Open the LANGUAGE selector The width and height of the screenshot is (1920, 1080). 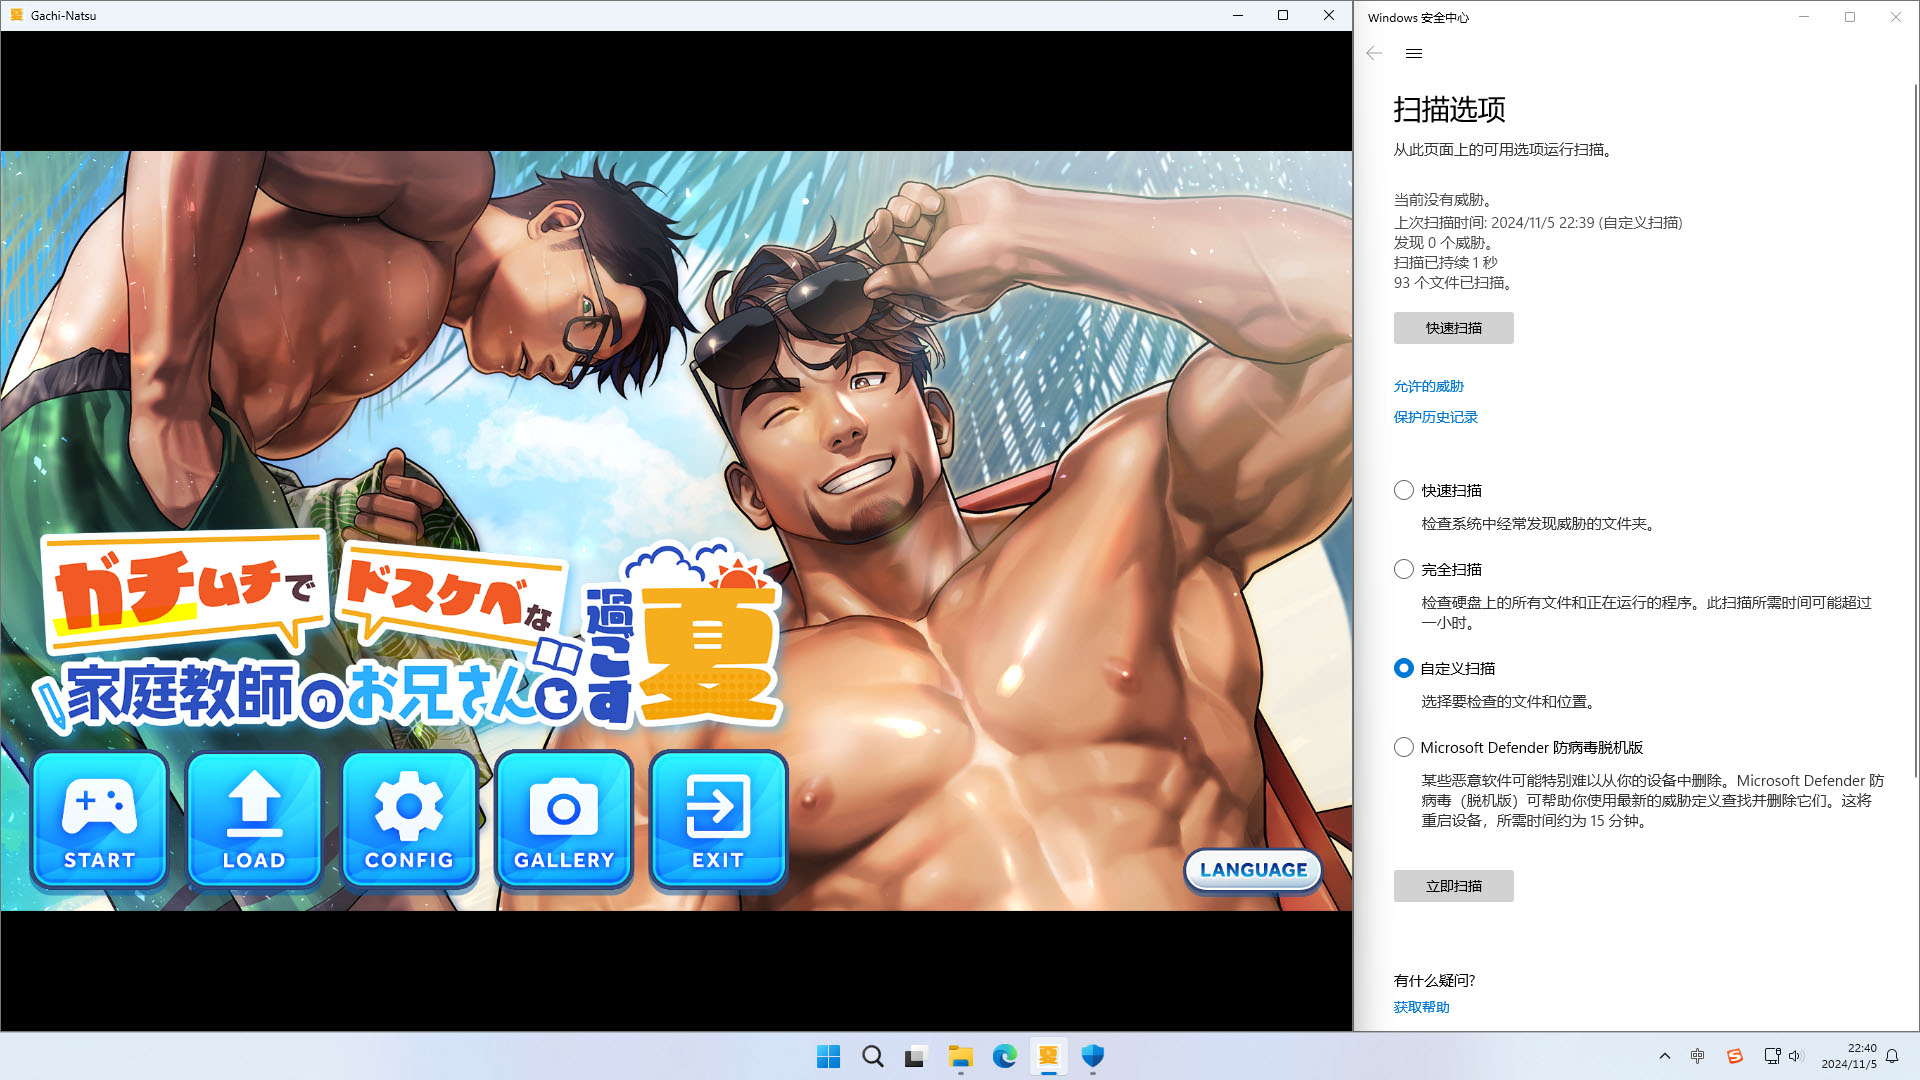point(1253,870)
